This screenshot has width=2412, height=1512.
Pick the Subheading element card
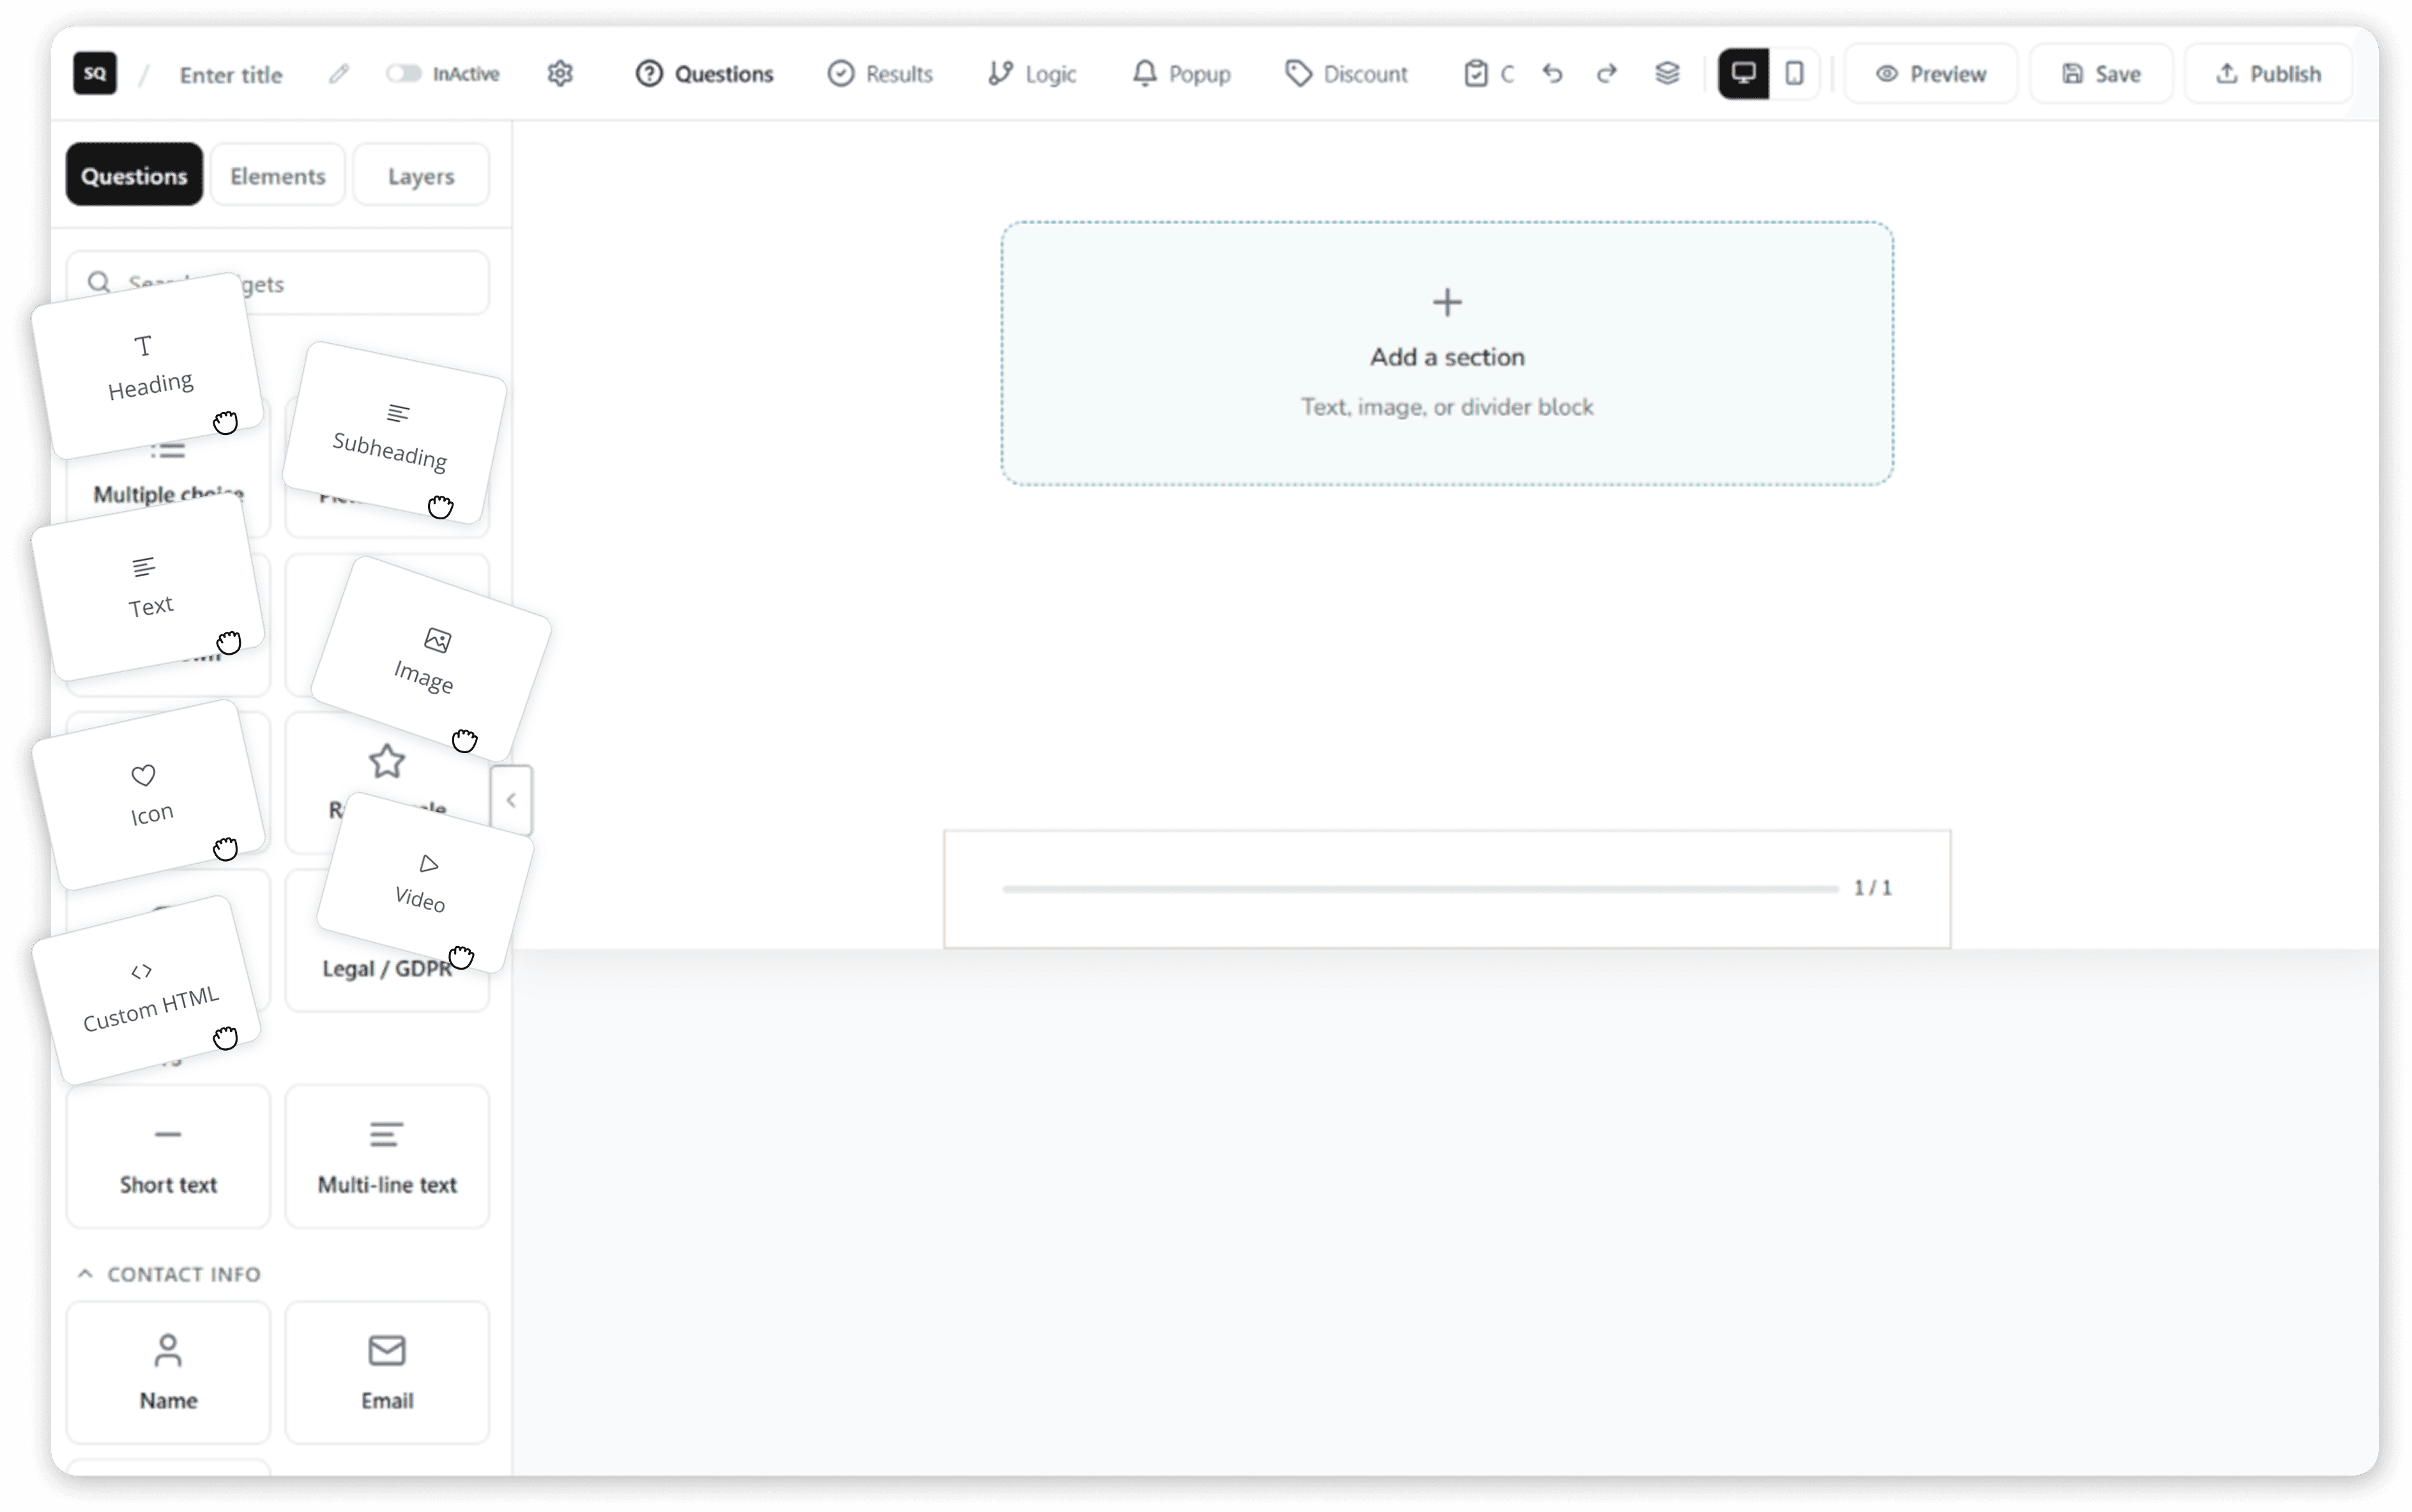click(395, 433)
